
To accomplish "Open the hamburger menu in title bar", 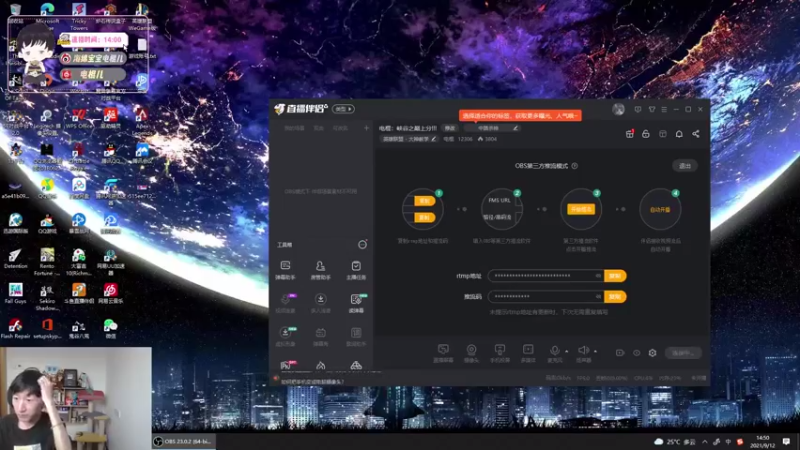I will point(664,109).
